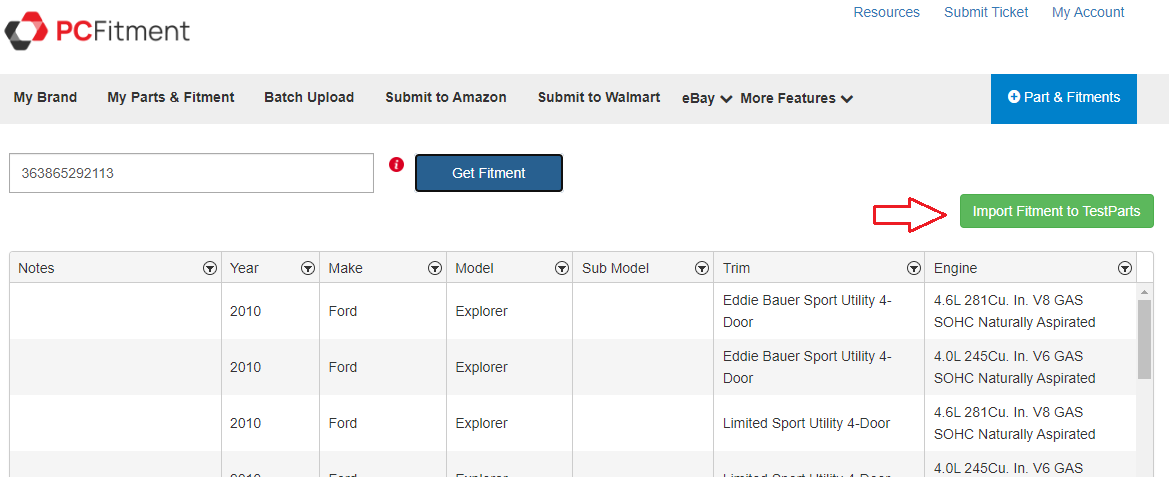
Task: Select first row's Explorer model cell
Action: (510, 311)
